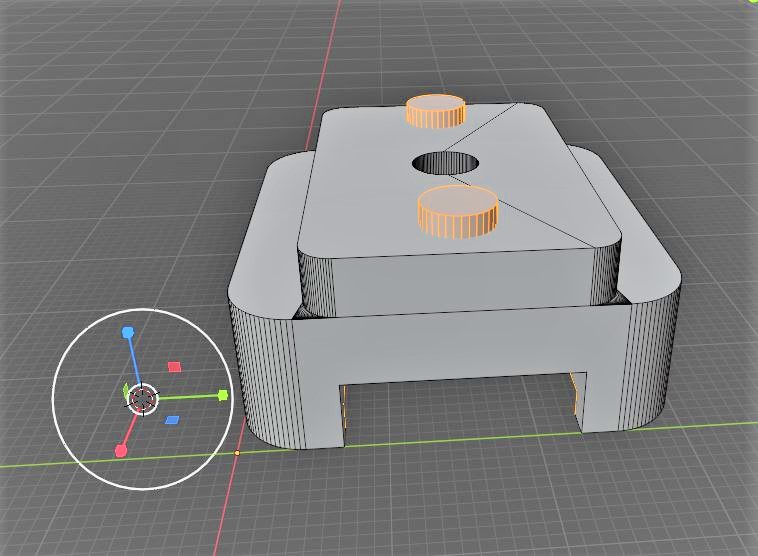Click the small blue plane gizmo square
This screenshot has width=758, height=556.
pos(172,420)
